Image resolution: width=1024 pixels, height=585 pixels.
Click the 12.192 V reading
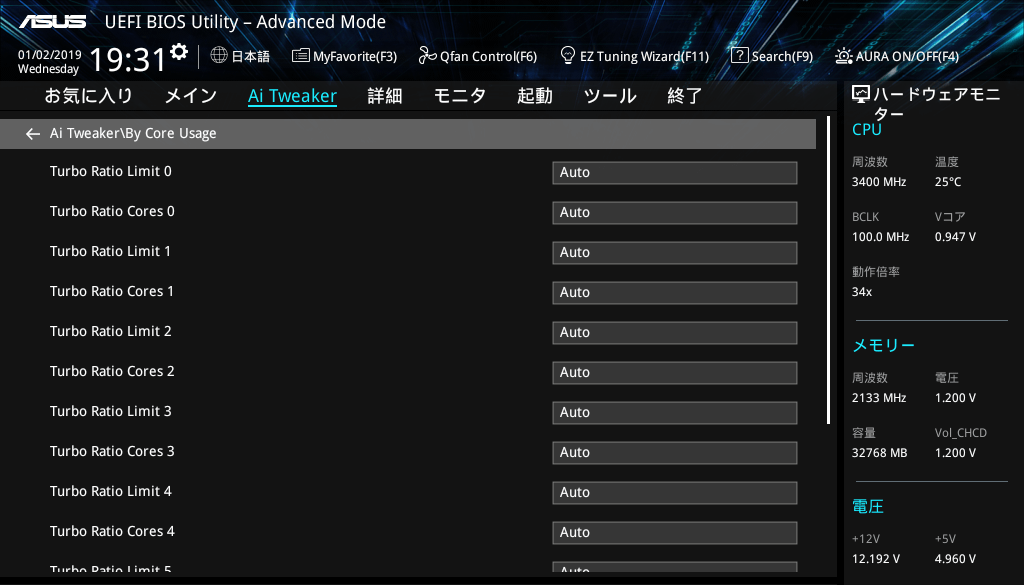click(876, 559)
